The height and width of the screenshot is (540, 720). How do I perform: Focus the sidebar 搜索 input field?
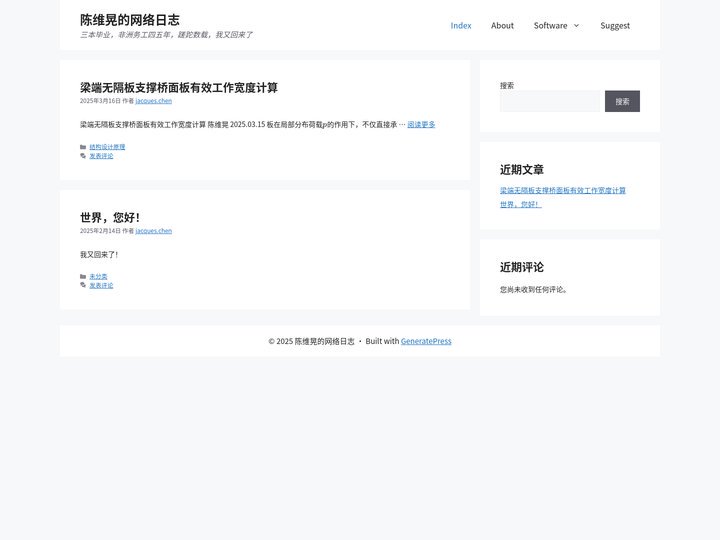pos(550,101)
